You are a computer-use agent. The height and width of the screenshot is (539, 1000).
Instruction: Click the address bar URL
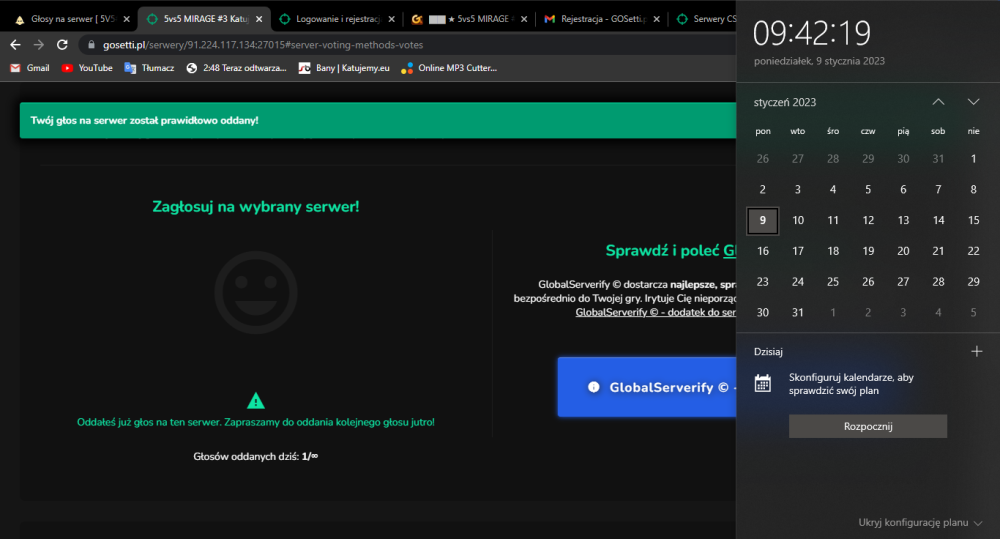coord(263,45)
